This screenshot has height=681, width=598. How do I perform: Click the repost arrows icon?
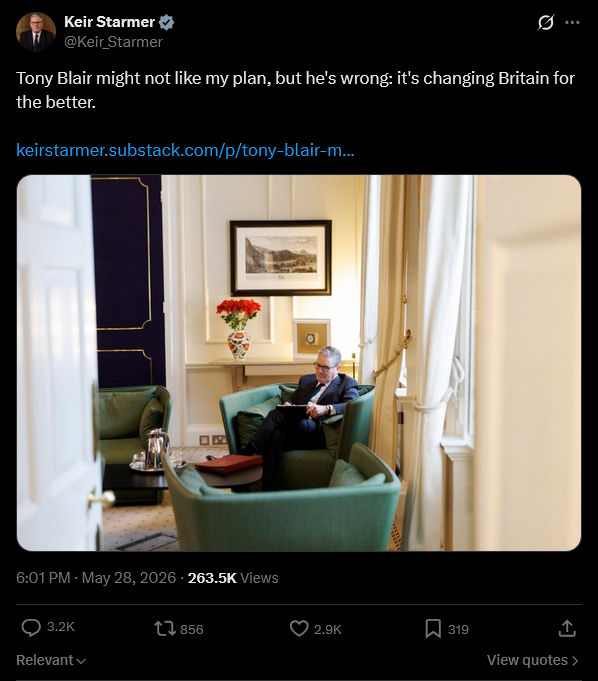(x=165, y=628)
